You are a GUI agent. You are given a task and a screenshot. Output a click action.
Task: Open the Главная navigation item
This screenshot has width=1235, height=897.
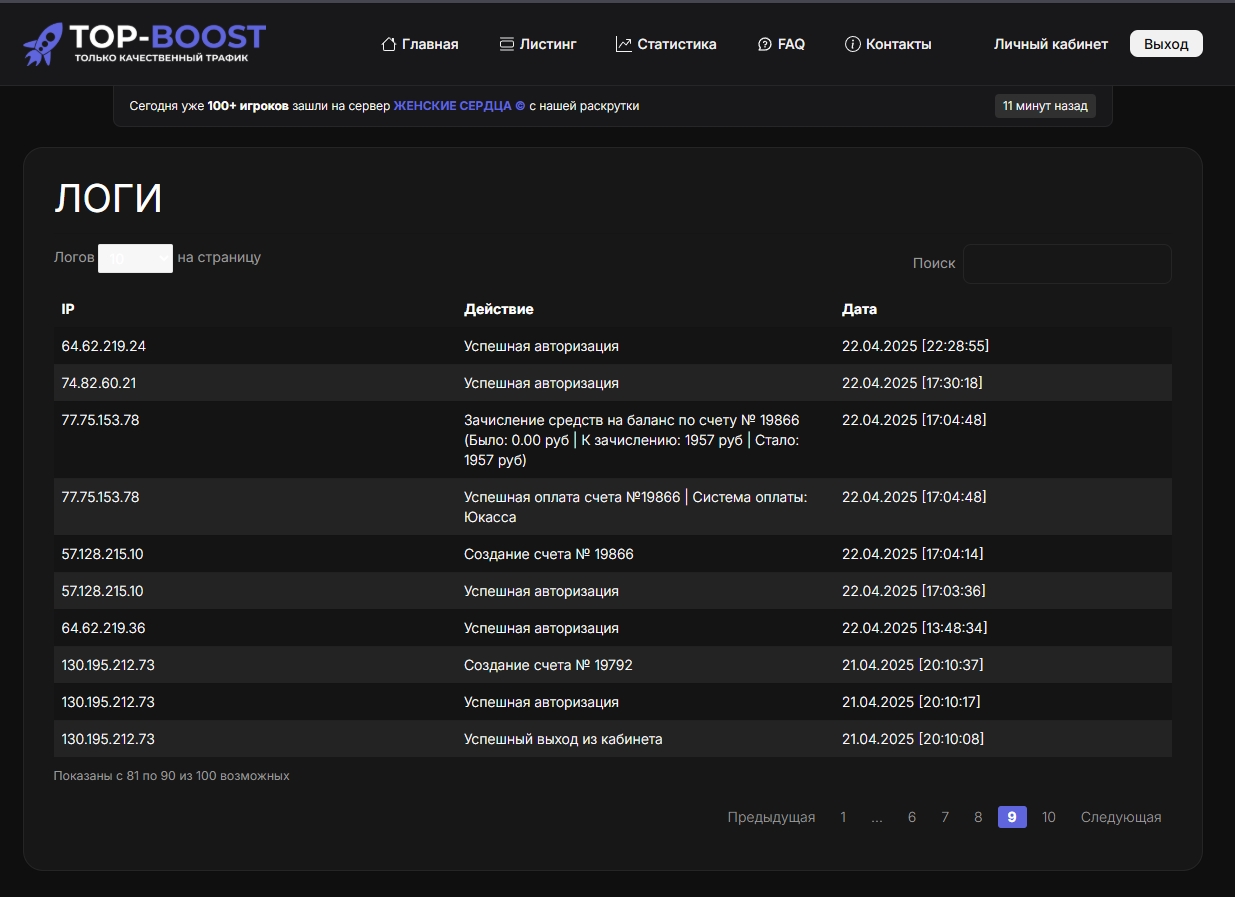click(429, 43)
